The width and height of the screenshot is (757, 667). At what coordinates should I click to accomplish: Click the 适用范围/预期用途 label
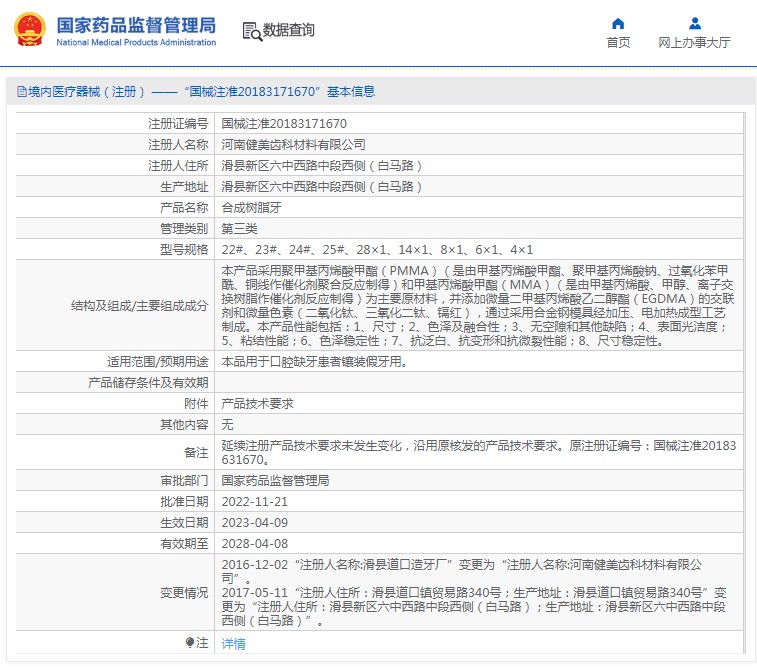(157, 361)
